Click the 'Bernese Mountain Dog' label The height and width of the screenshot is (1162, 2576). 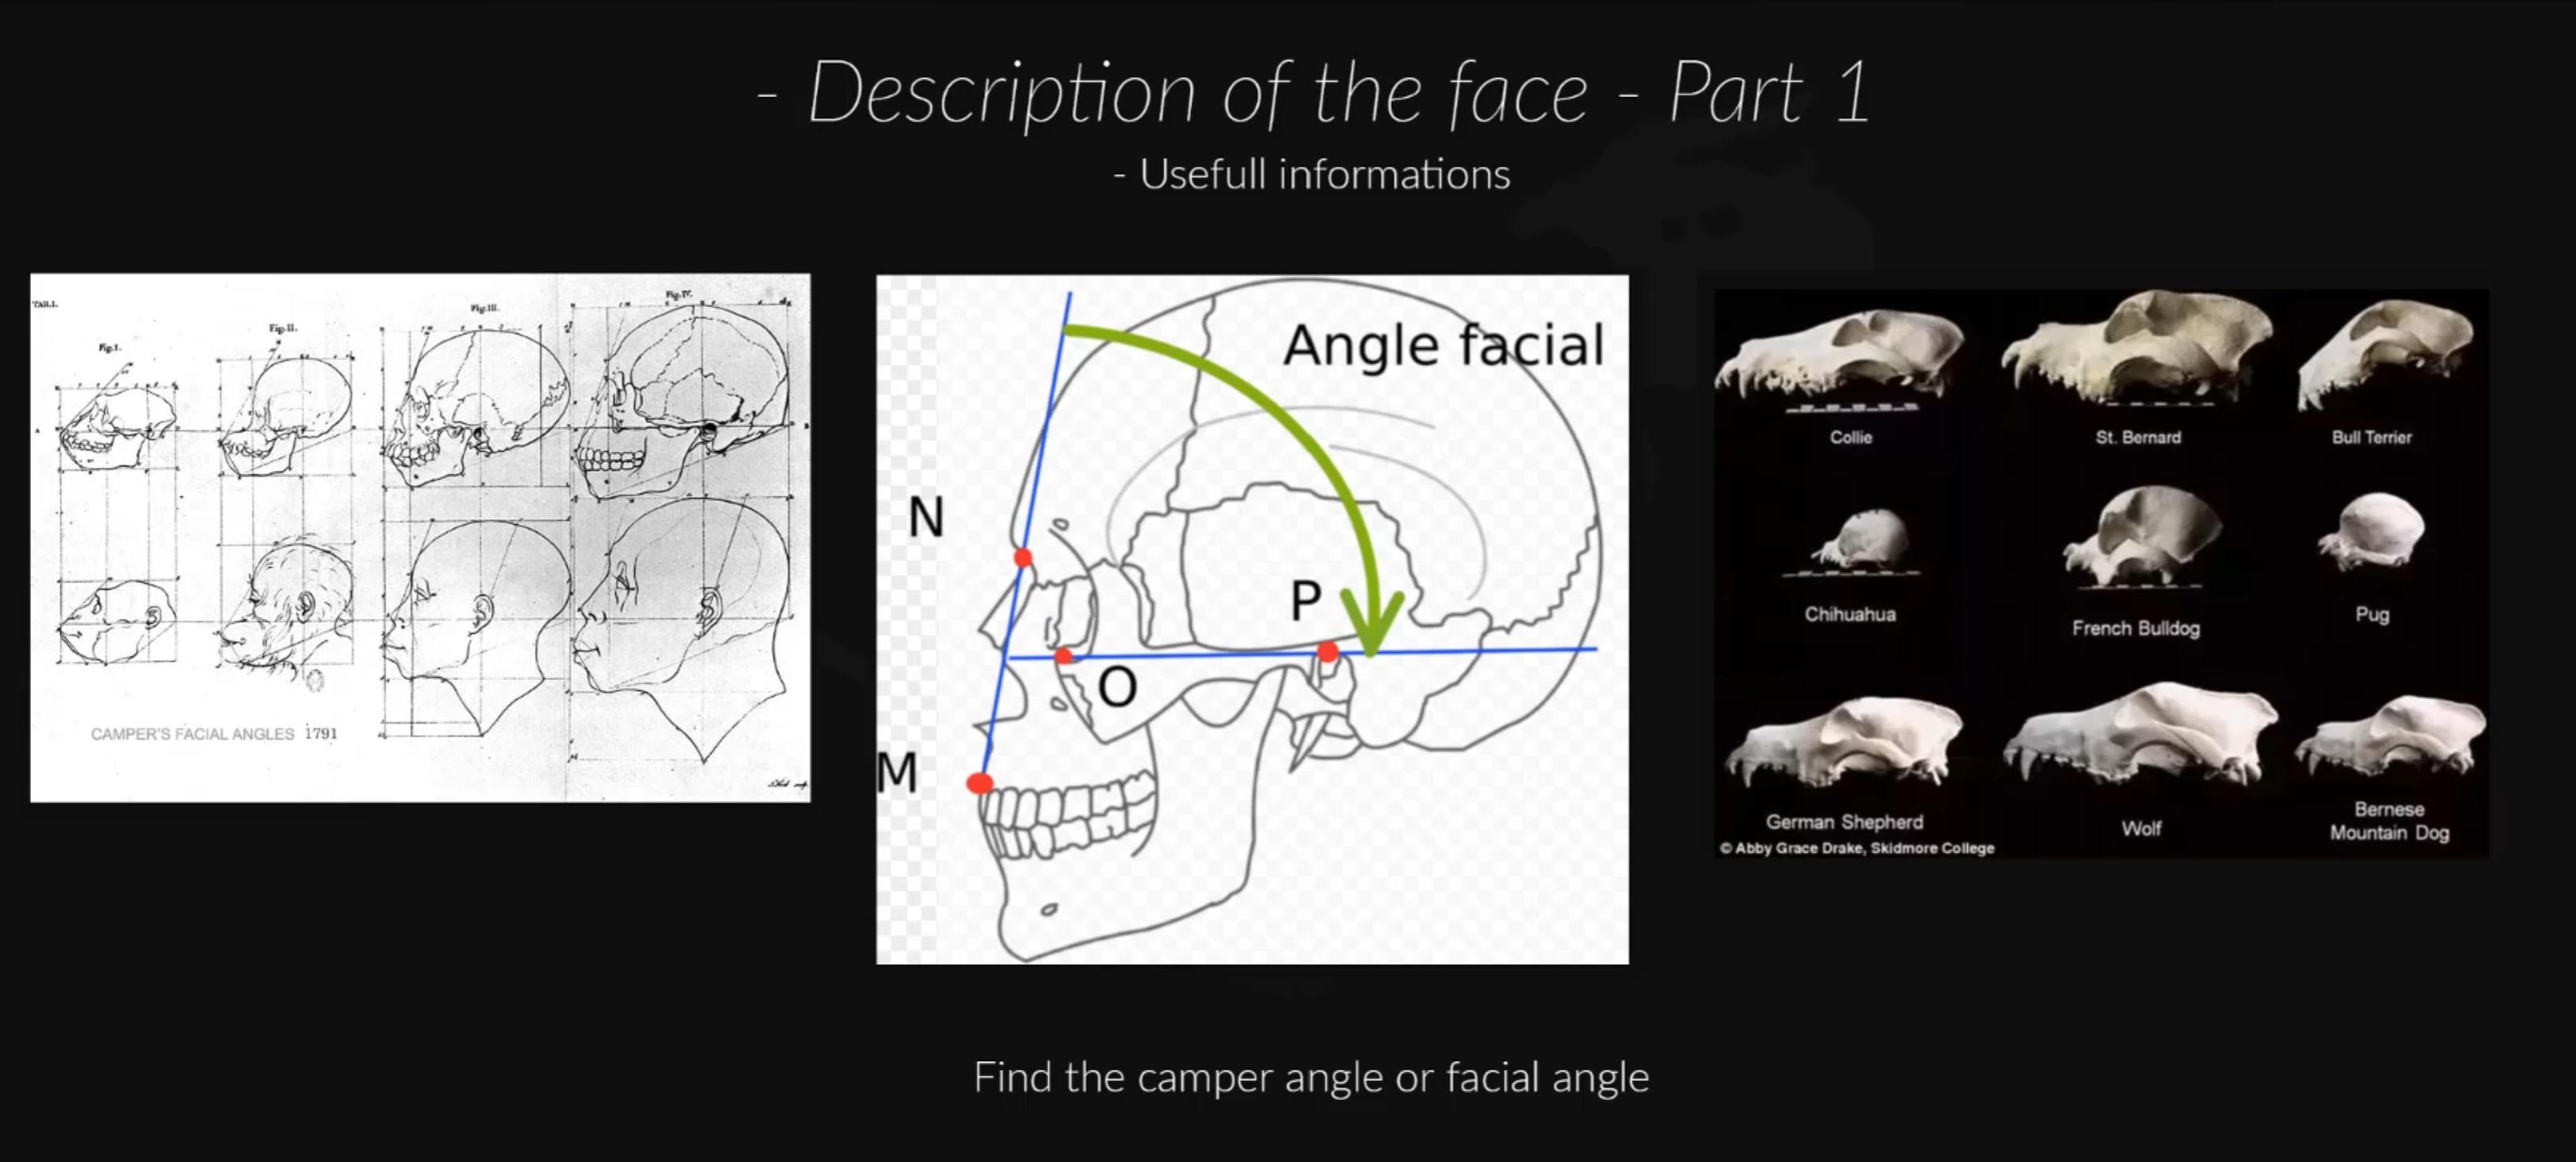click(x=2389, y=821)
